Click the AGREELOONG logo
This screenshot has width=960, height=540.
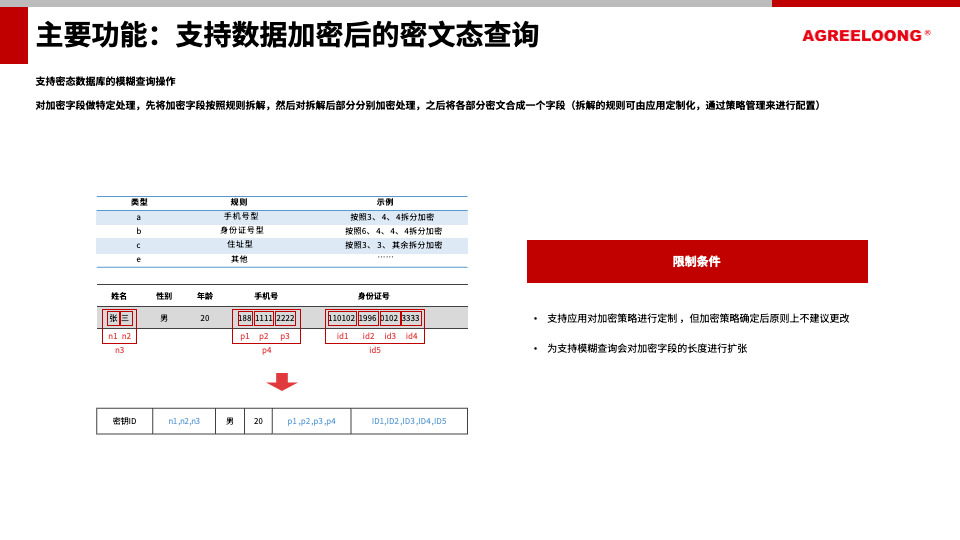click(866, 36)
